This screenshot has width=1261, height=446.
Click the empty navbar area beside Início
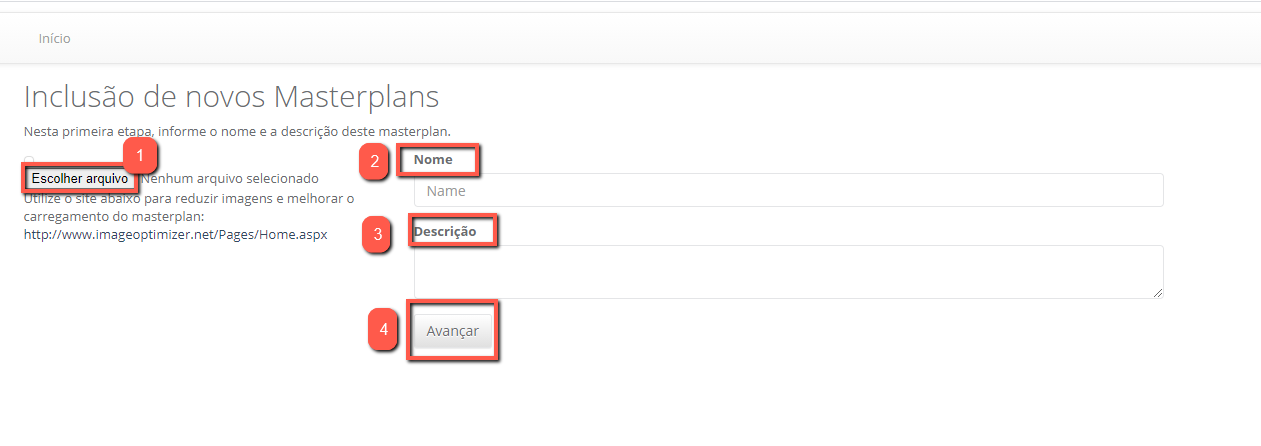600,39
